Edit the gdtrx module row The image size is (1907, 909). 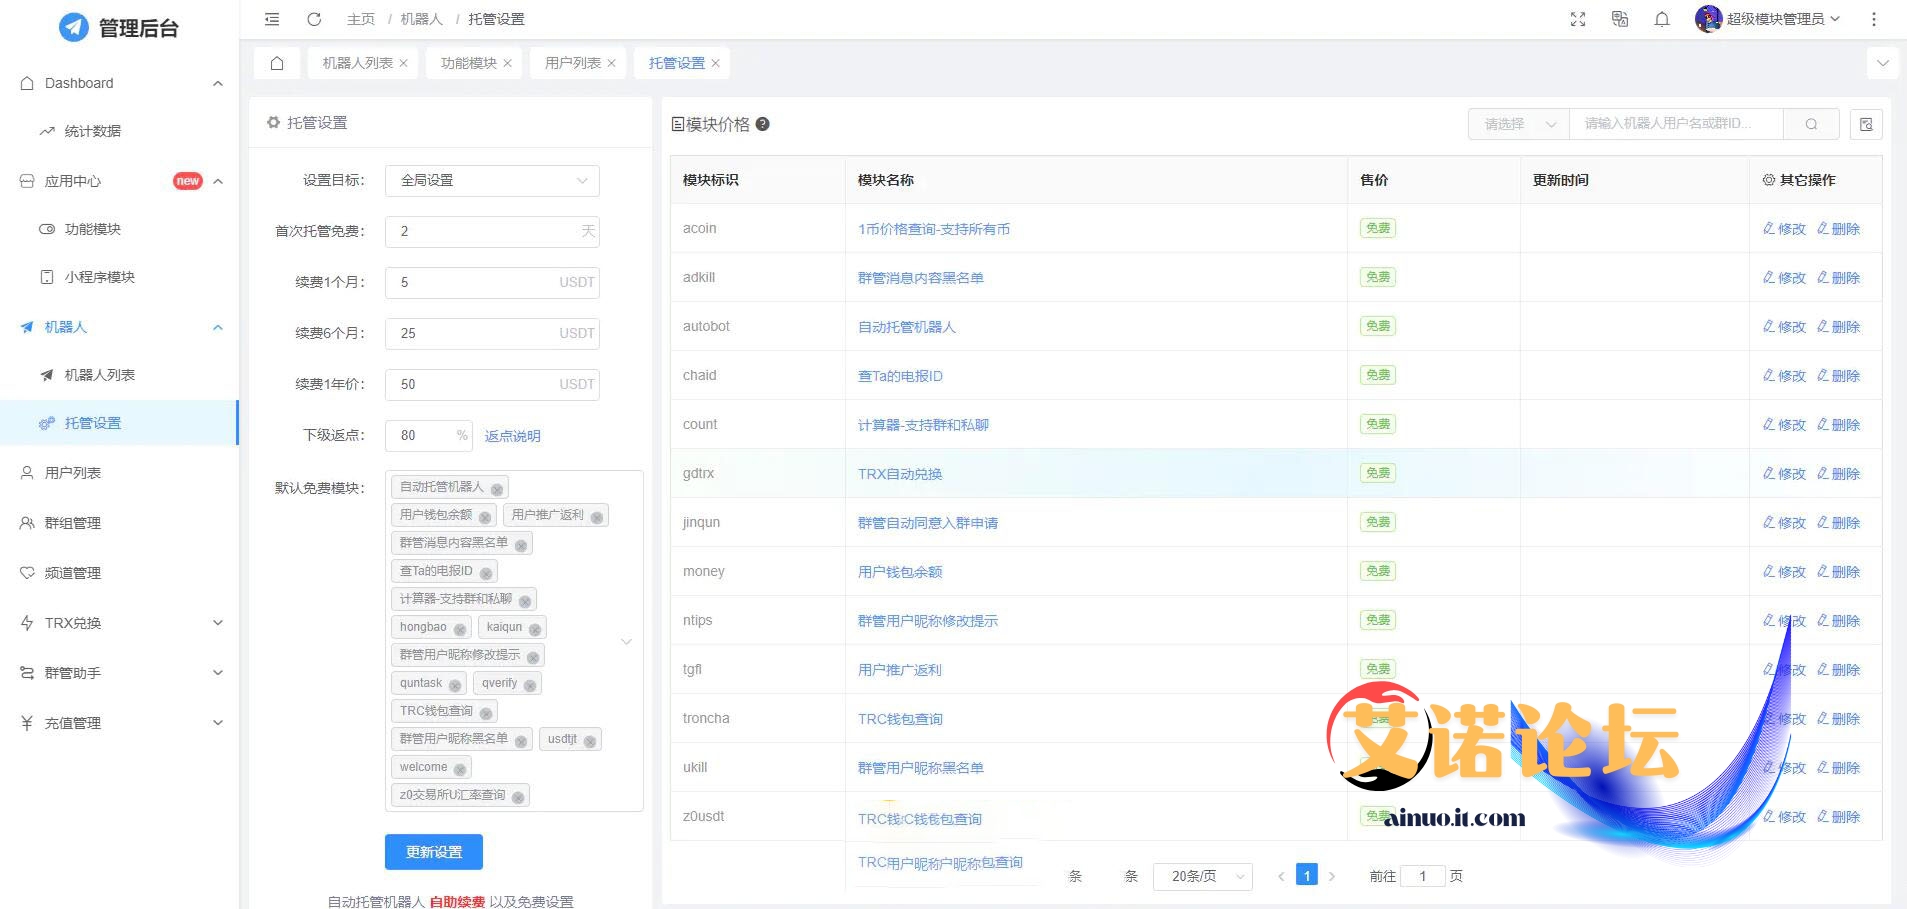pos(1784,474)
